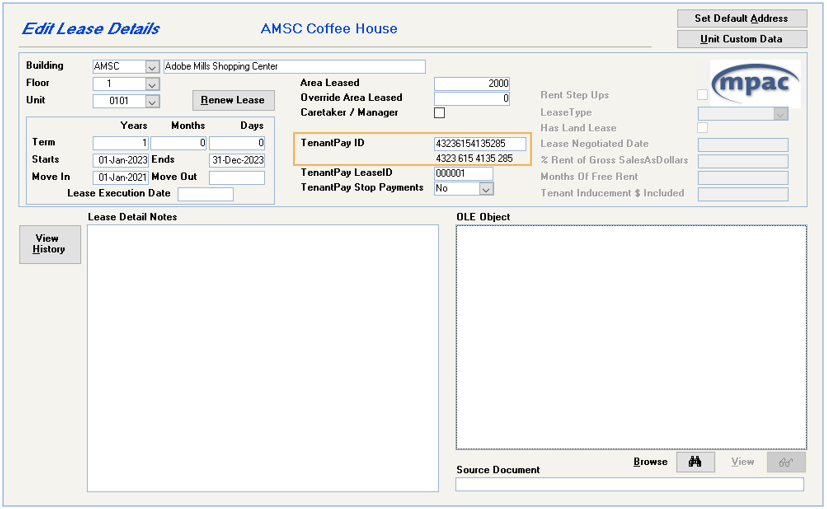
Task: Open the Floor dropdown arrow
Action: click(152, 84)
